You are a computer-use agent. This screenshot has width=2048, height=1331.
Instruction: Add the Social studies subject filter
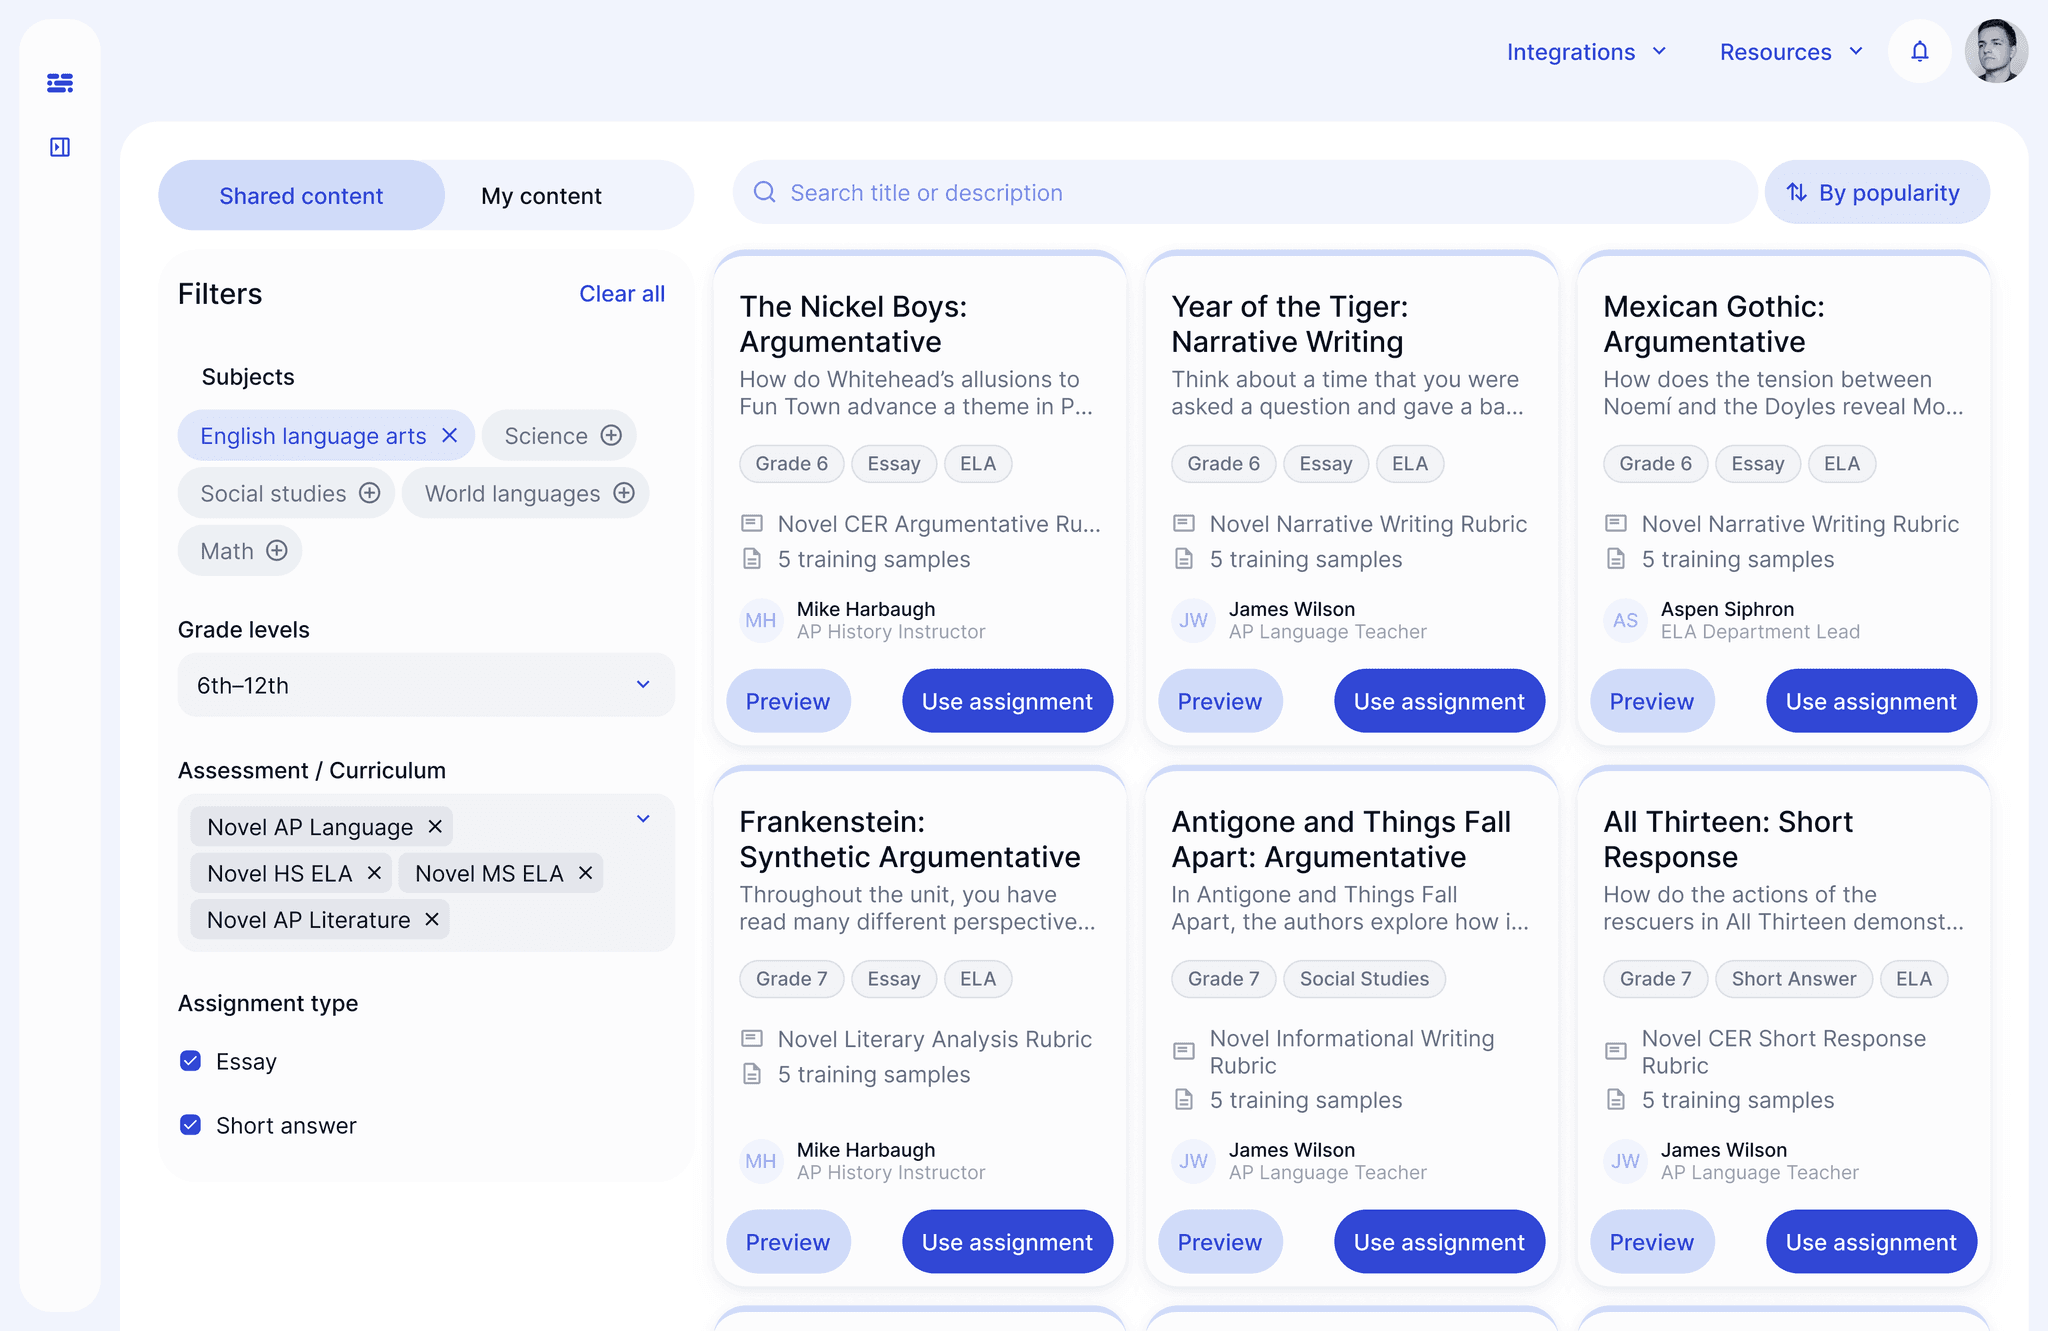[x=370, y=493]
